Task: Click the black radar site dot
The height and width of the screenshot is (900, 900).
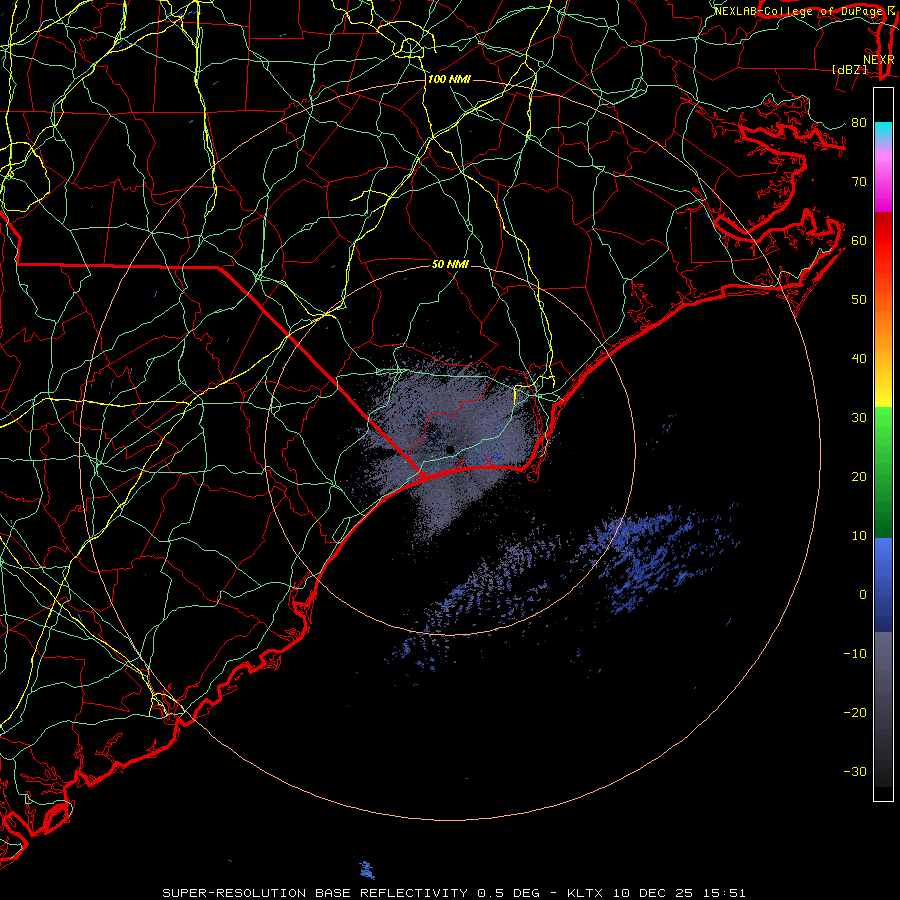Action: [x=450, y=449]
